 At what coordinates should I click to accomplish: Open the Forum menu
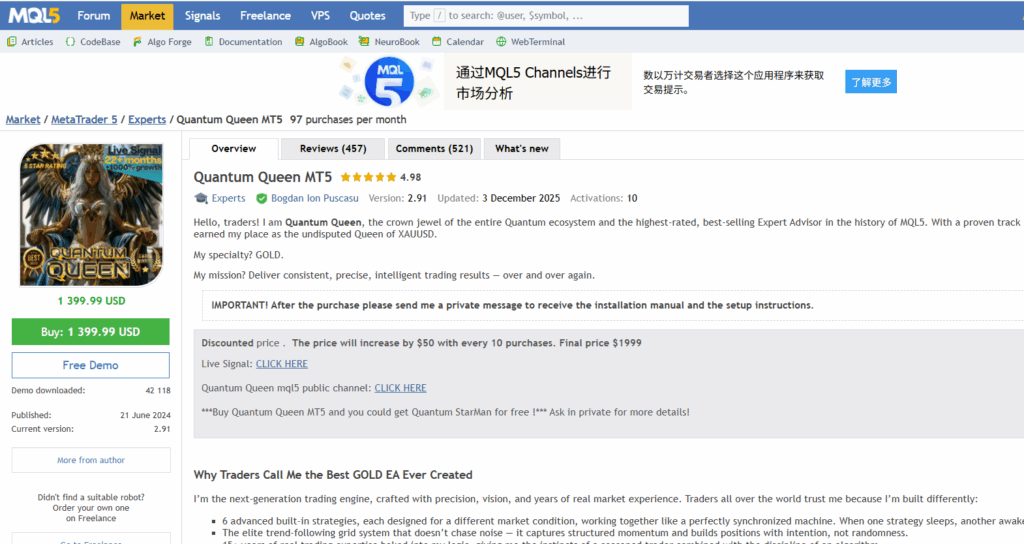point(93,16)
